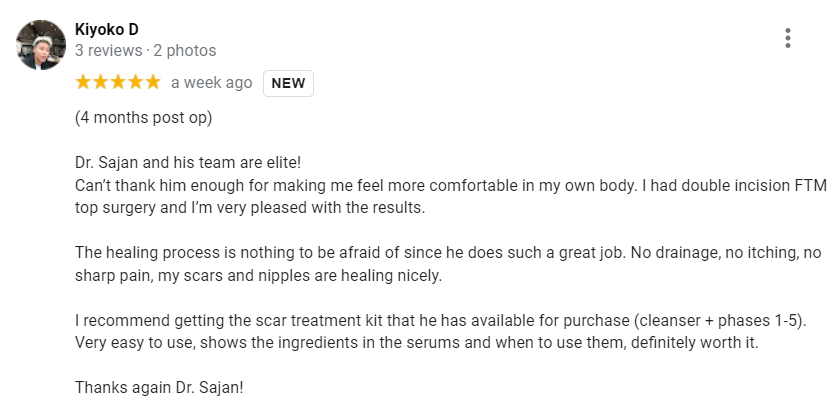Viewport: 840px width, 406px height.
Task: Open the three-dot review options menu
Action: (788, 38)
